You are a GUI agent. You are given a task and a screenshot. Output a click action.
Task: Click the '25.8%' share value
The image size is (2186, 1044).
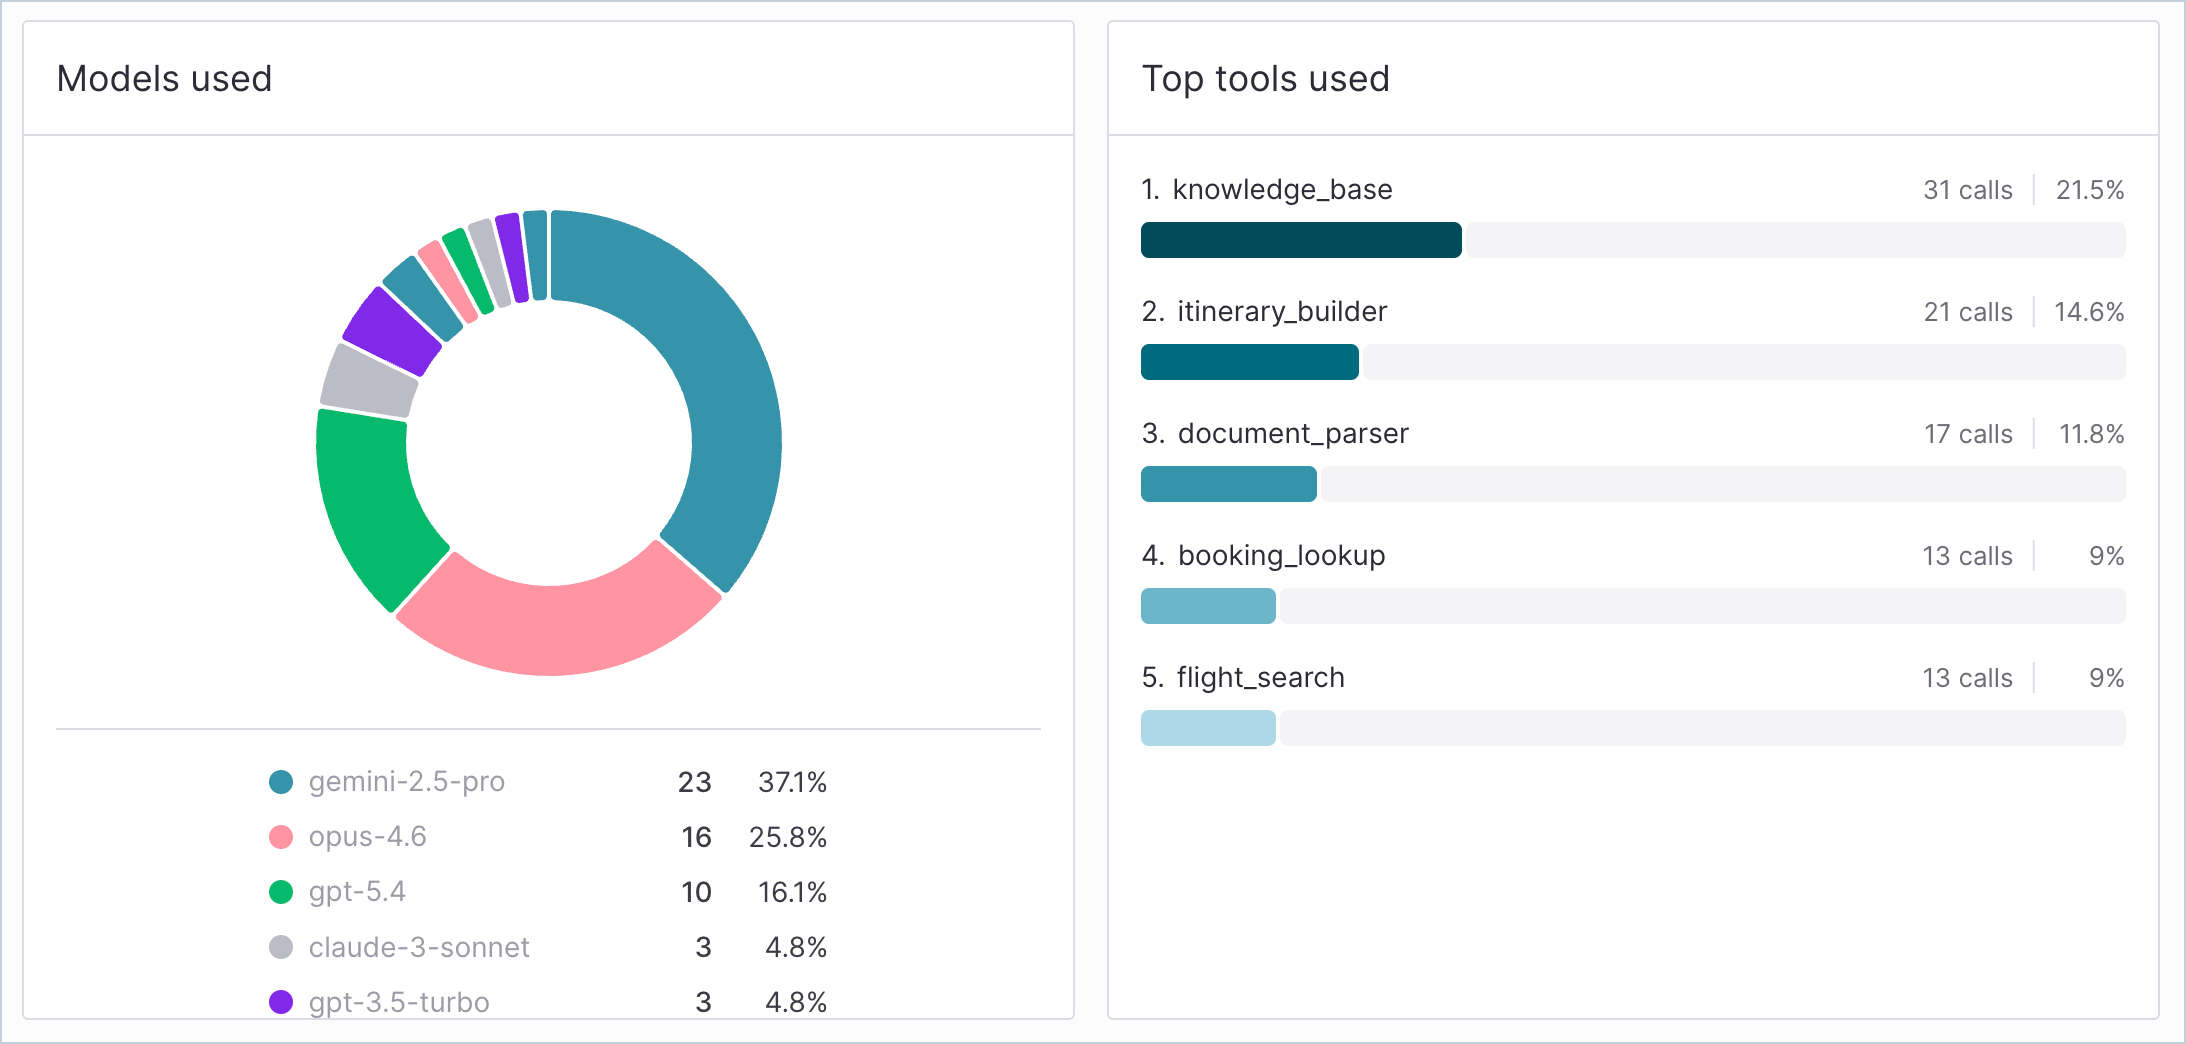(x=788, y=837)
